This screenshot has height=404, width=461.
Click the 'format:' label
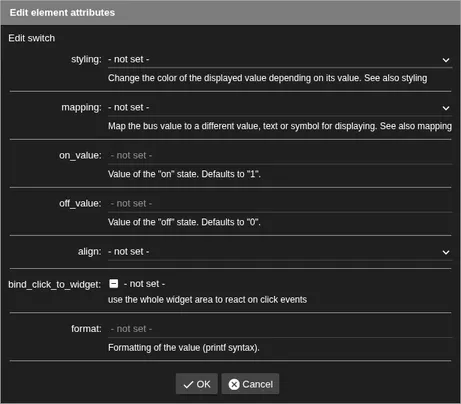pos(86,329)
